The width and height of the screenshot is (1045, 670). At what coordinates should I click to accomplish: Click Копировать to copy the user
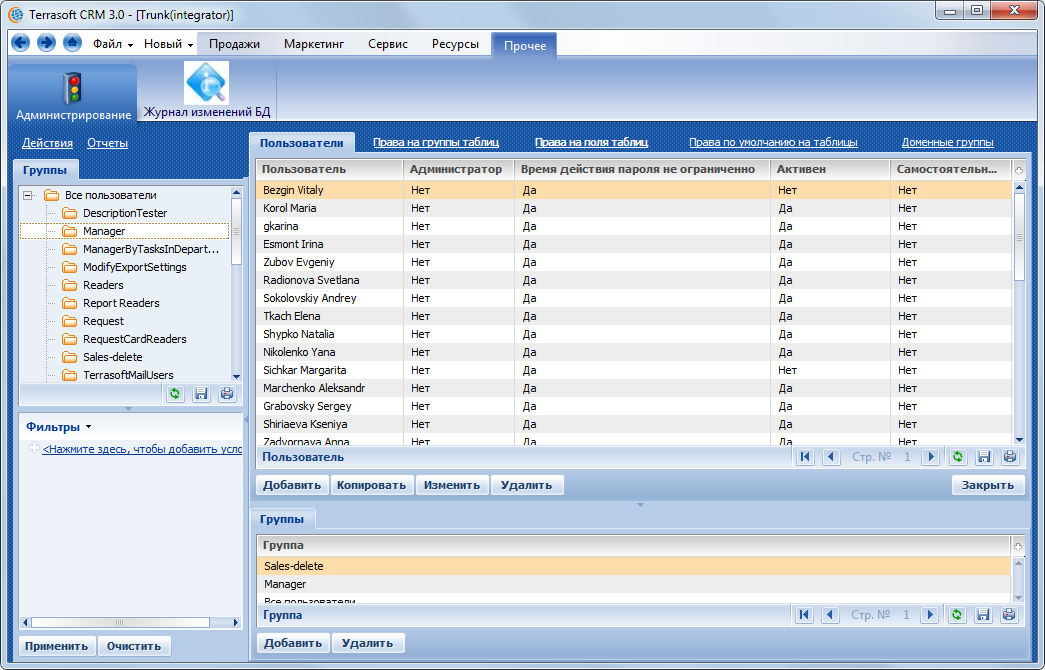coord(371,485)
